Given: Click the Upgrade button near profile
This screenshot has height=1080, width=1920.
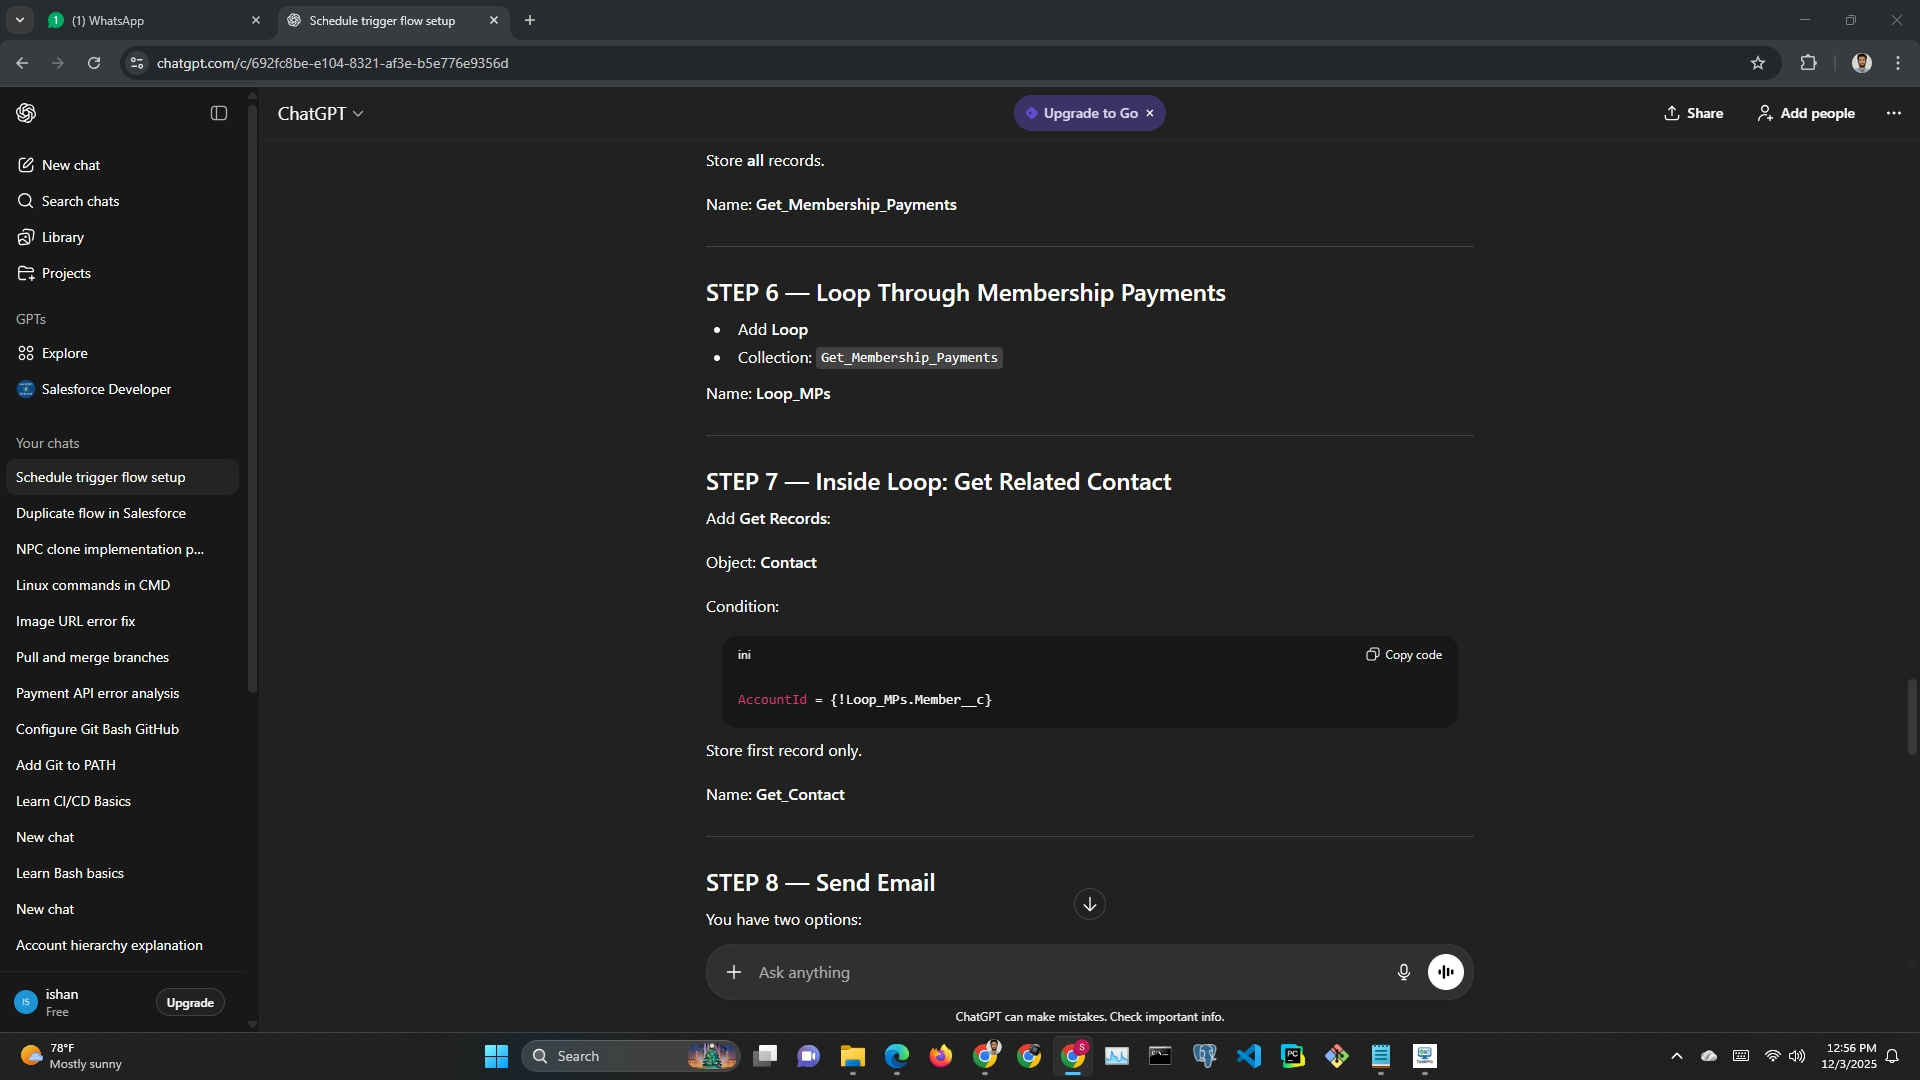Looking at the screenshot, I should (190, 1003).
